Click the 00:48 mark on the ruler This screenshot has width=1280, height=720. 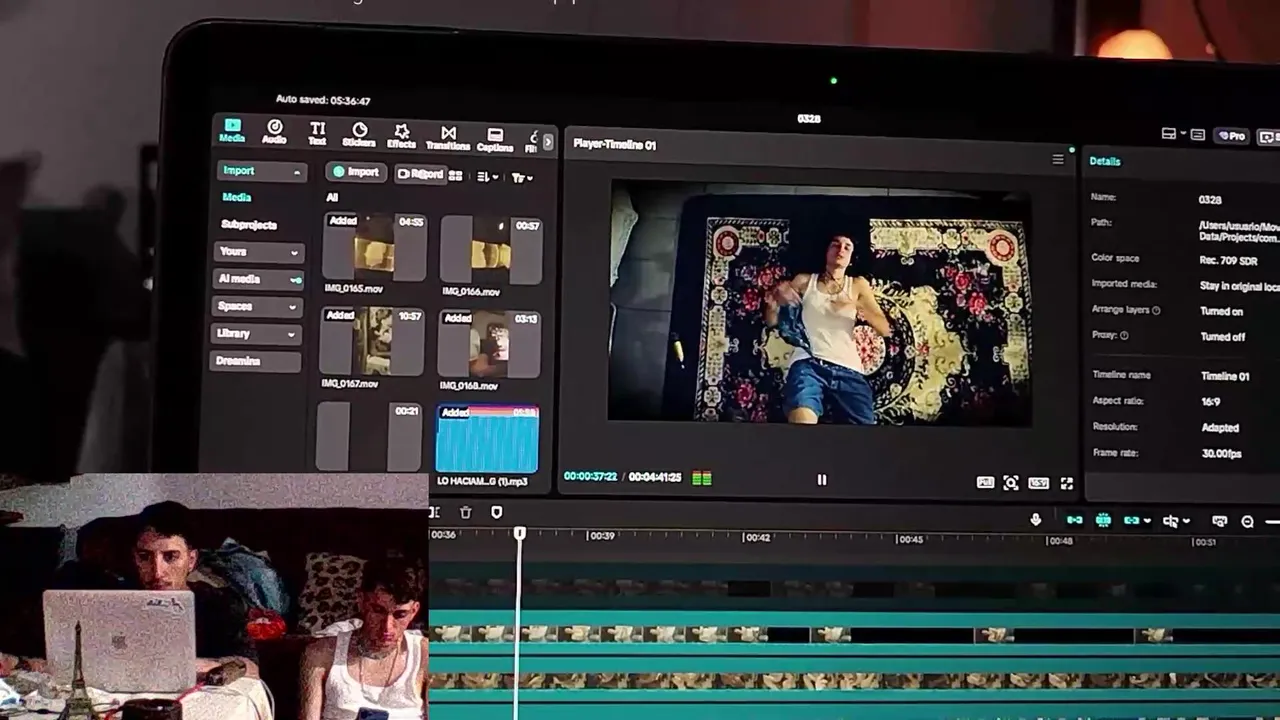1060,541
